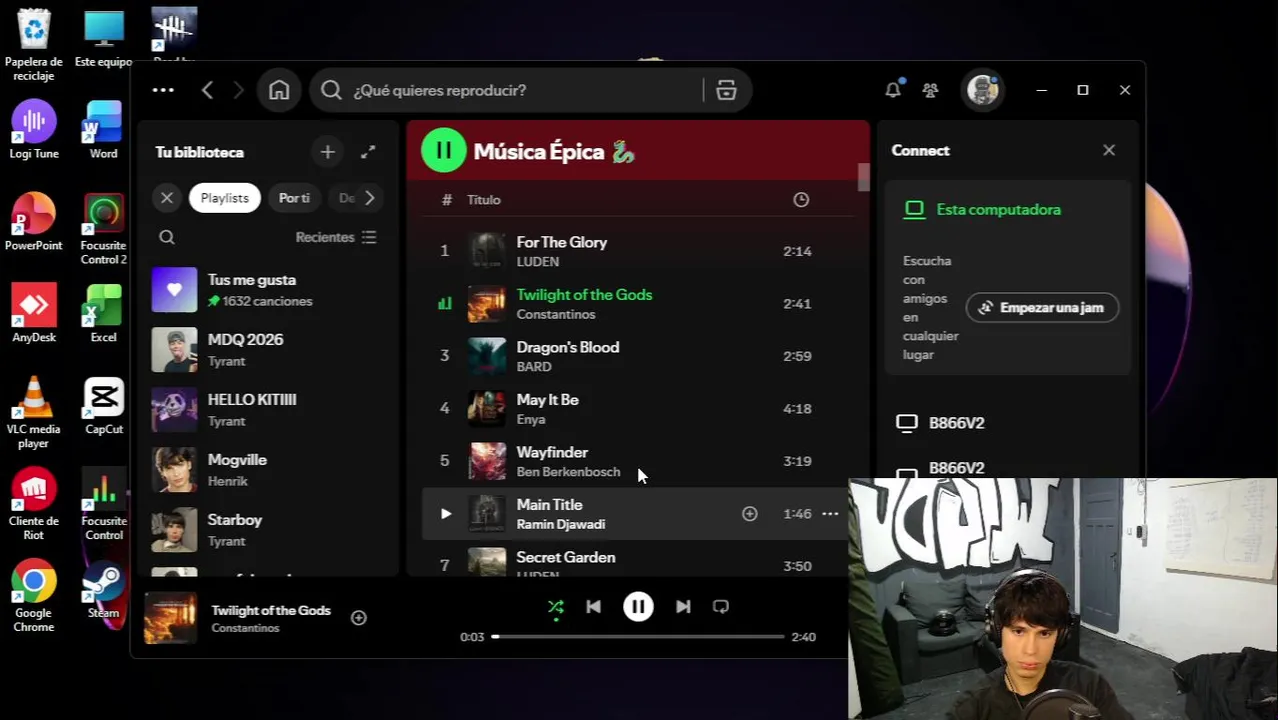Click the Twilight of the Gods track title in the list
The width and height of the screenshot is (1278, 720).
pos(584,295)
